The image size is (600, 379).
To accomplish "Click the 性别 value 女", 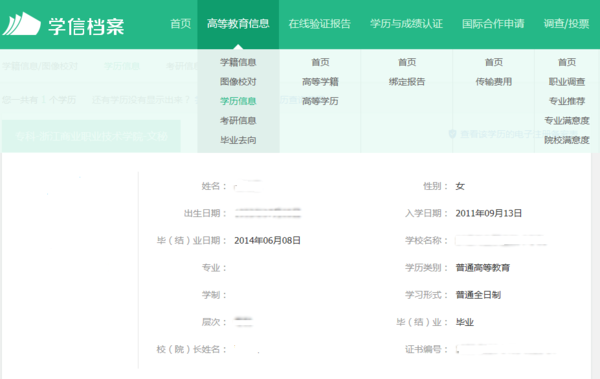I will pyautogui.click(x=460, y=186).
